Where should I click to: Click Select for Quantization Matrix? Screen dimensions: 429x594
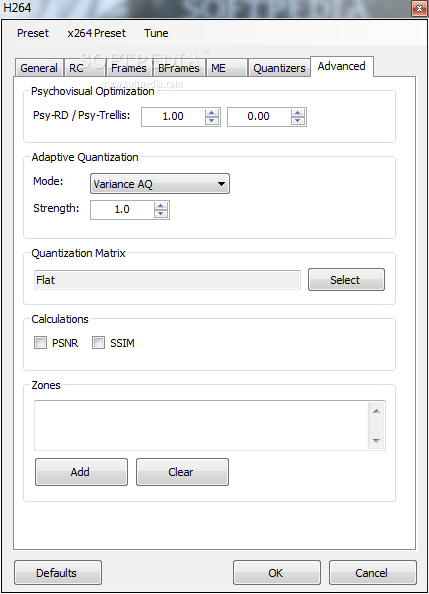[x=346, y=280]
